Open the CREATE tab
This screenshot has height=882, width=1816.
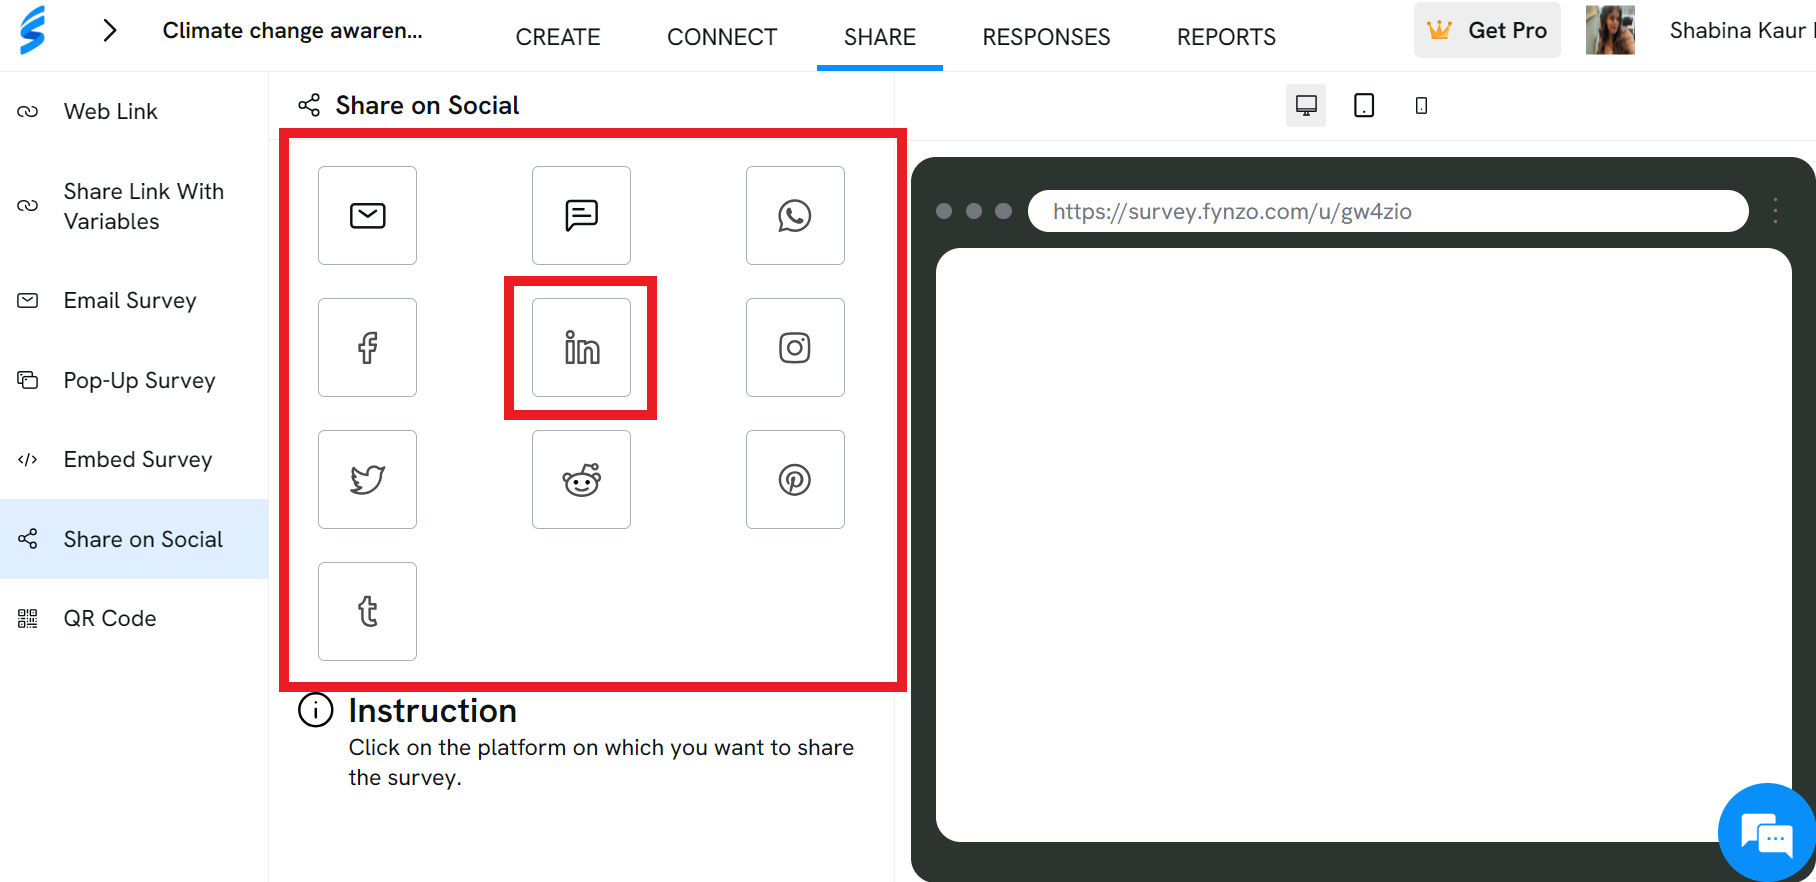tap(558, 37)
